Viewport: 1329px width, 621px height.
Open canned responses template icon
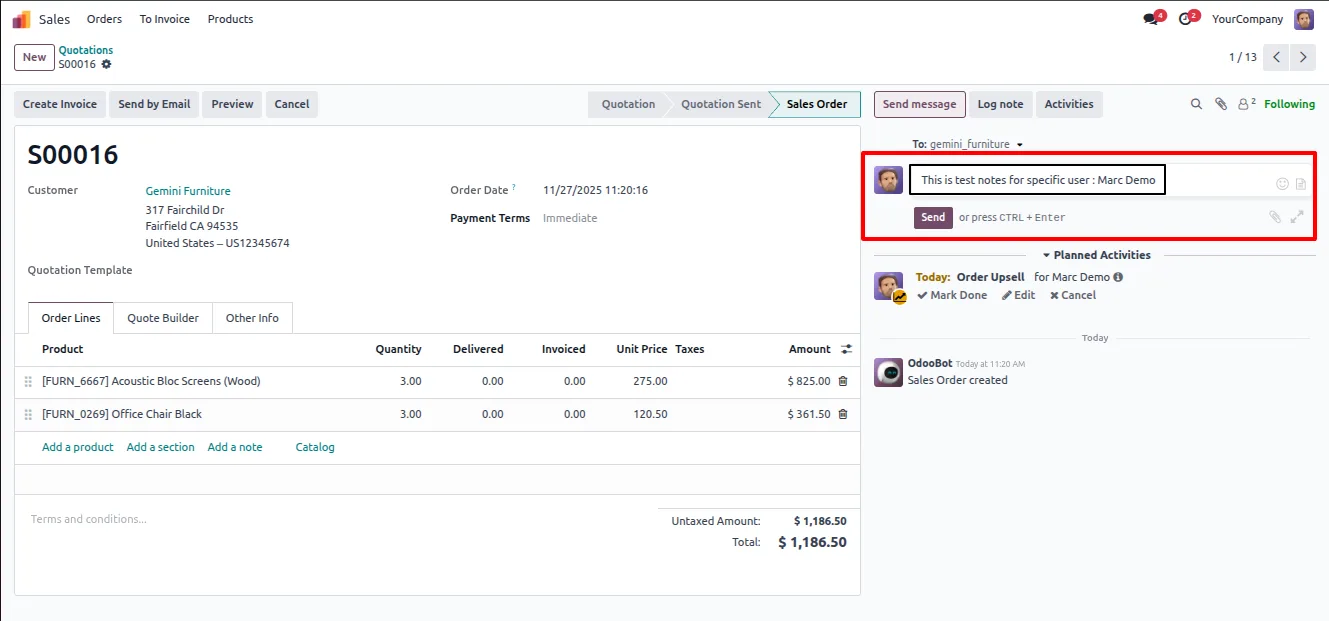[1301, 184]
